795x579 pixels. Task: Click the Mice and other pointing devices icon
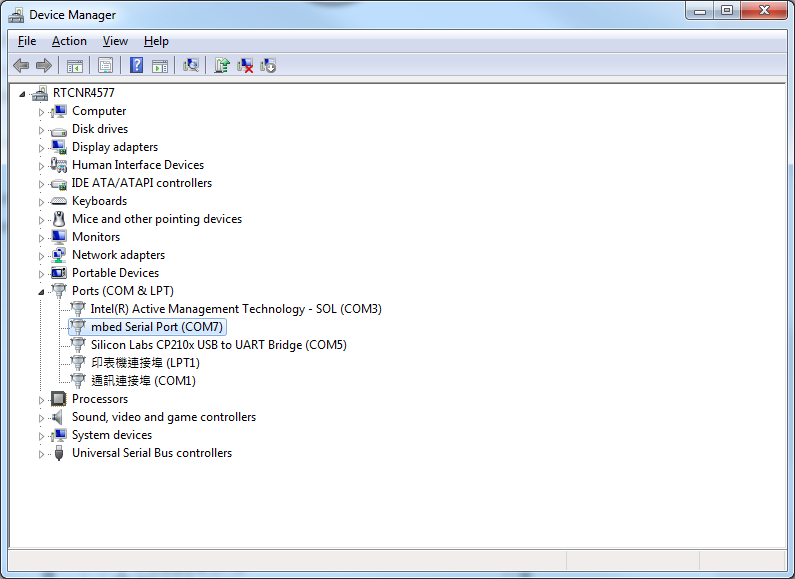point(59,219)
